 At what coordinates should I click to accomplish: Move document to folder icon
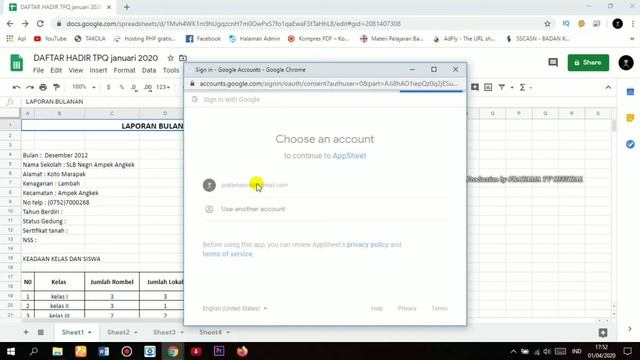click(x=183, y=58)
